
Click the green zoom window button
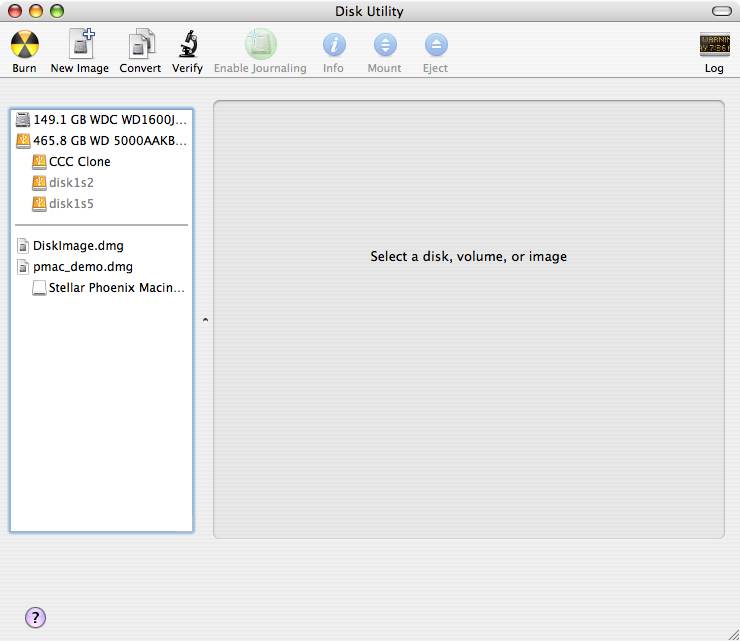coord(57,11)
